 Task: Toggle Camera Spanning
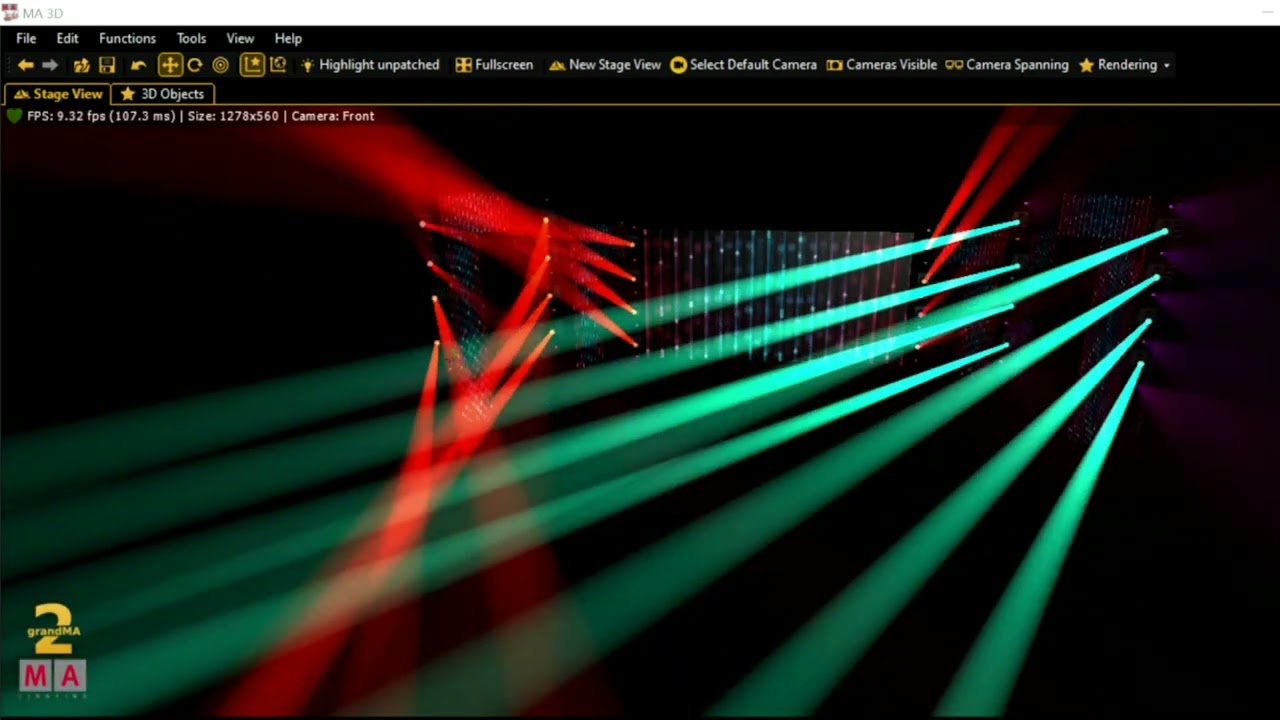1007,65
